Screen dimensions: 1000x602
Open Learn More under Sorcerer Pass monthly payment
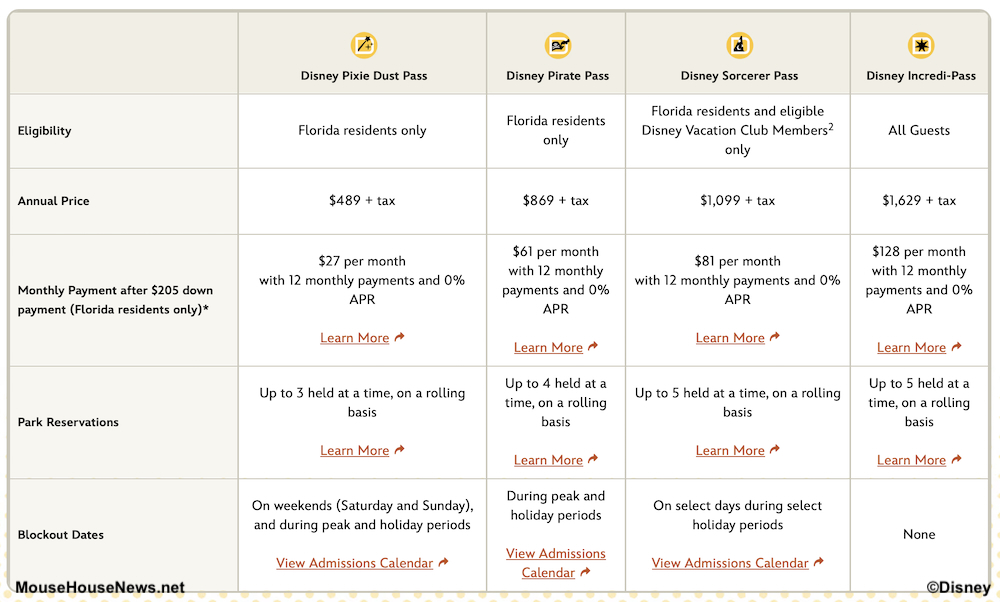tap(730, 338)
